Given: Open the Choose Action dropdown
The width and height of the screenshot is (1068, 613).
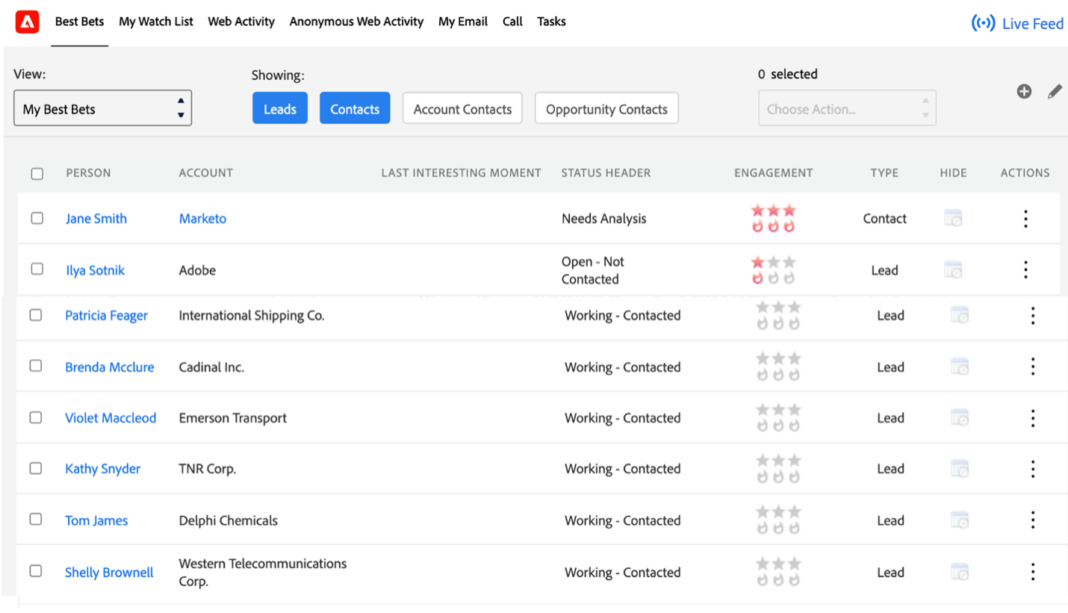Looking at the screenshot, I should (x=846, y=108).
